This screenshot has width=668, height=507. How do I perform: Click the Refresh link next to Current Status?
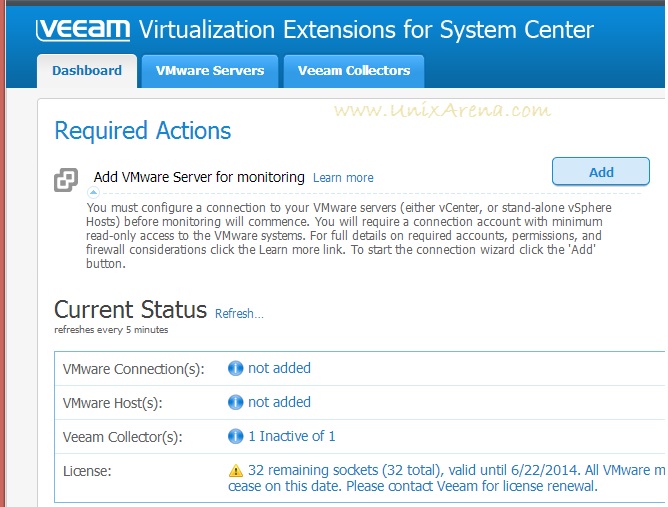tap(239, 314)
